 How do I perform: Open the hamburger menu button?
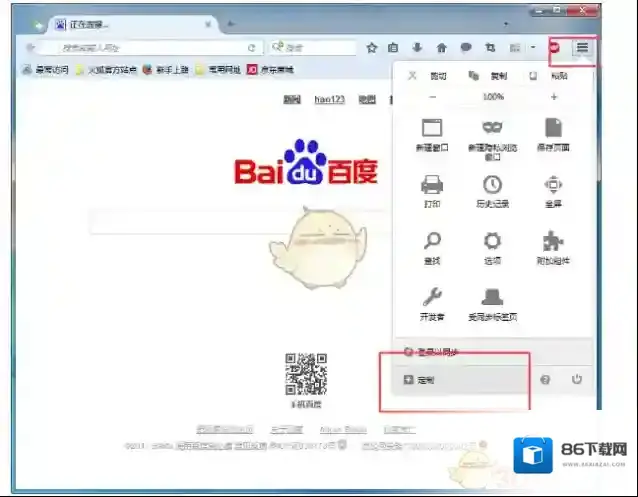click(582, 48)
